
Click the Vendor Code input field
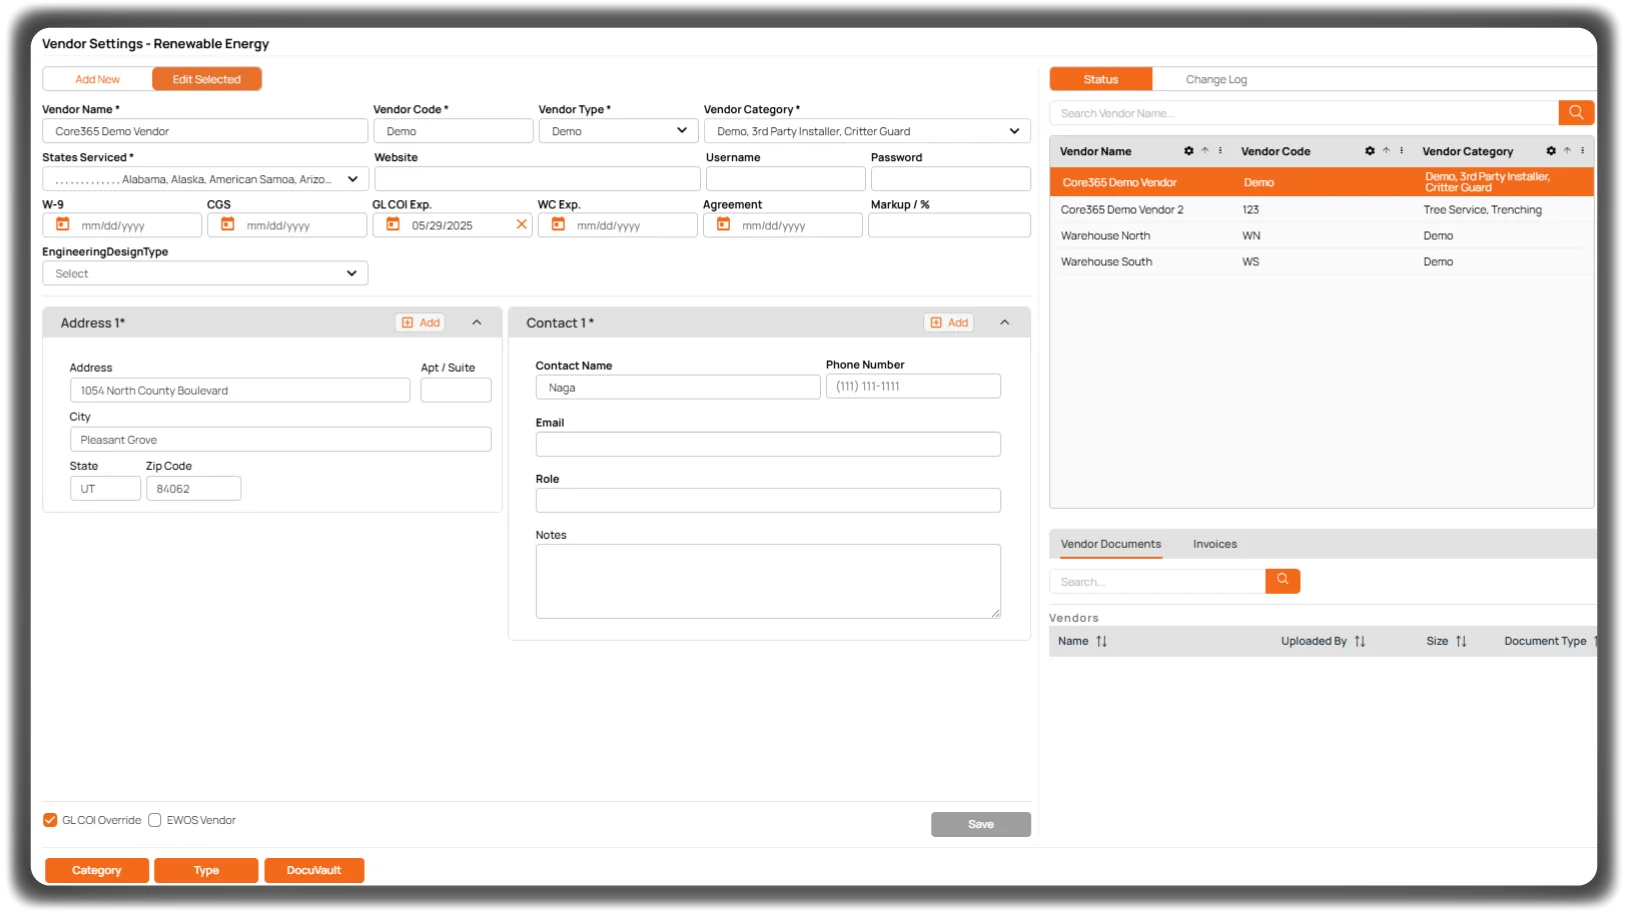(453, 131)
